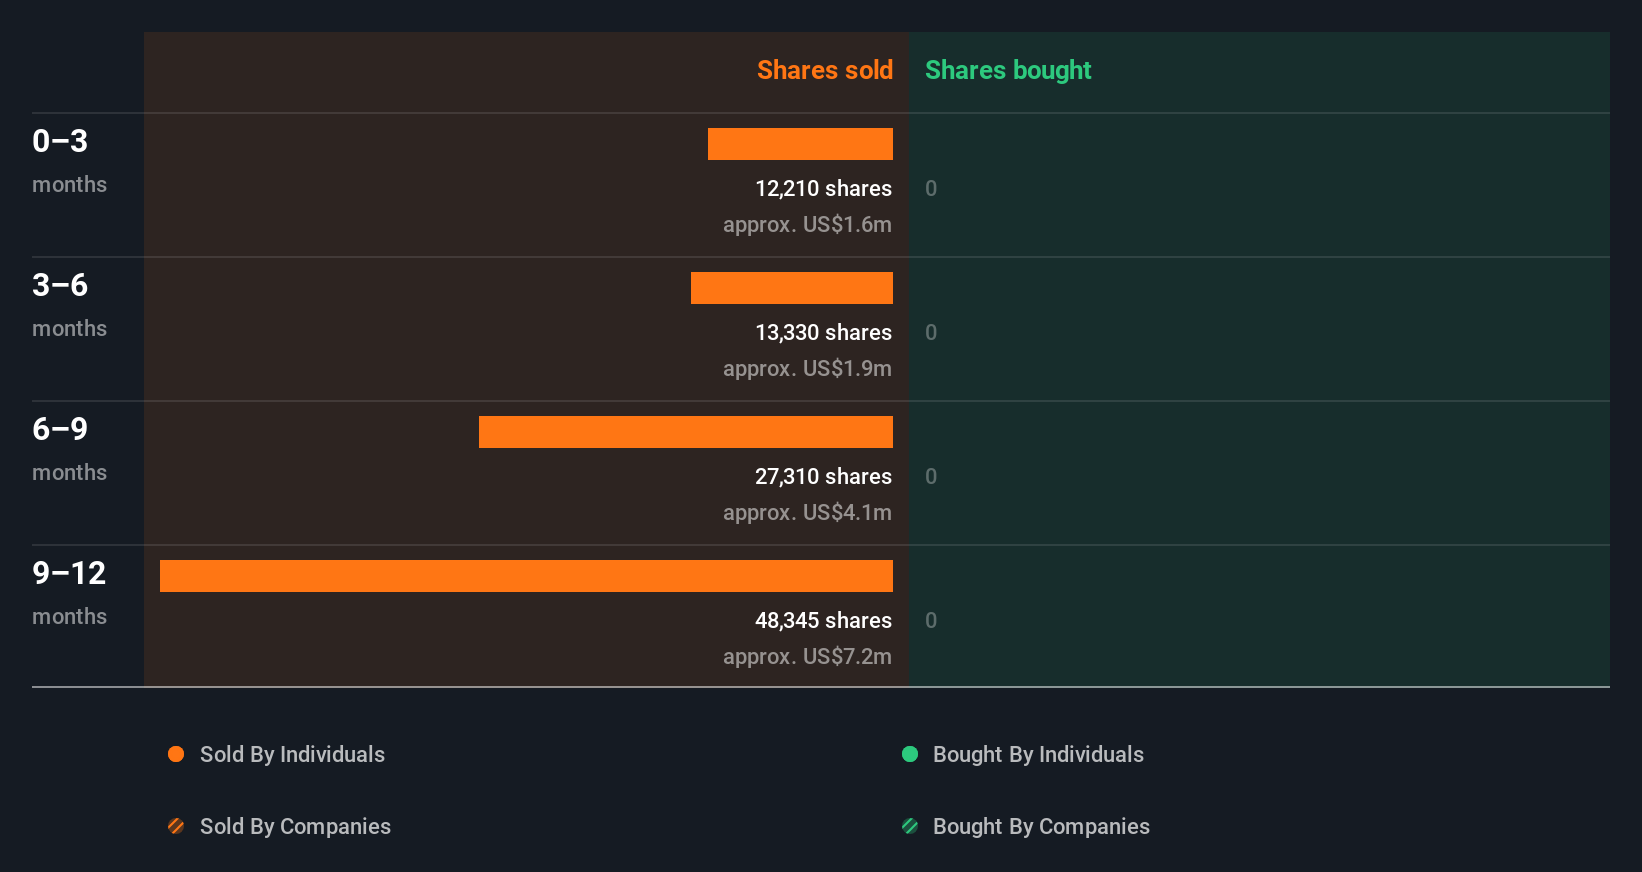Click the 6–9 months orange bar
The height and width of the screenshot is (872, 1642).
click(x=685, y=432)
